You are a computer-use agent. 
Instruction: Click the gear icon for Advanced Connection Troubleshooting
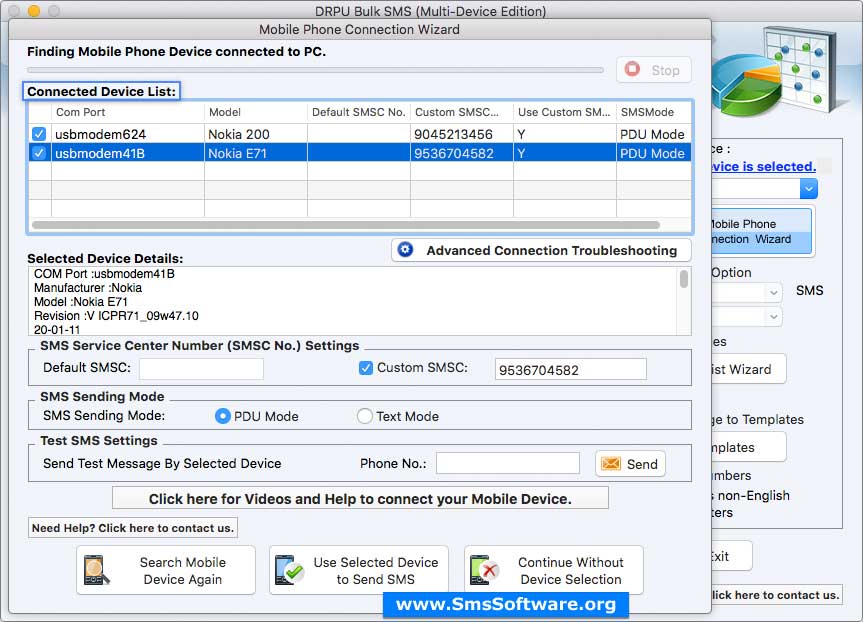click(x=406, y=249)
